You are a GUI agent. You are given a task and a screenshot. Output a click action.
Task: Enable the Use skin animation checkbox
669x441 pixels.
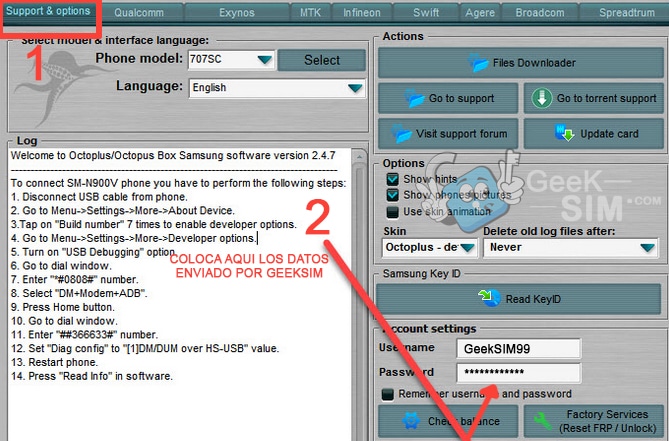(x=393, y=212)
